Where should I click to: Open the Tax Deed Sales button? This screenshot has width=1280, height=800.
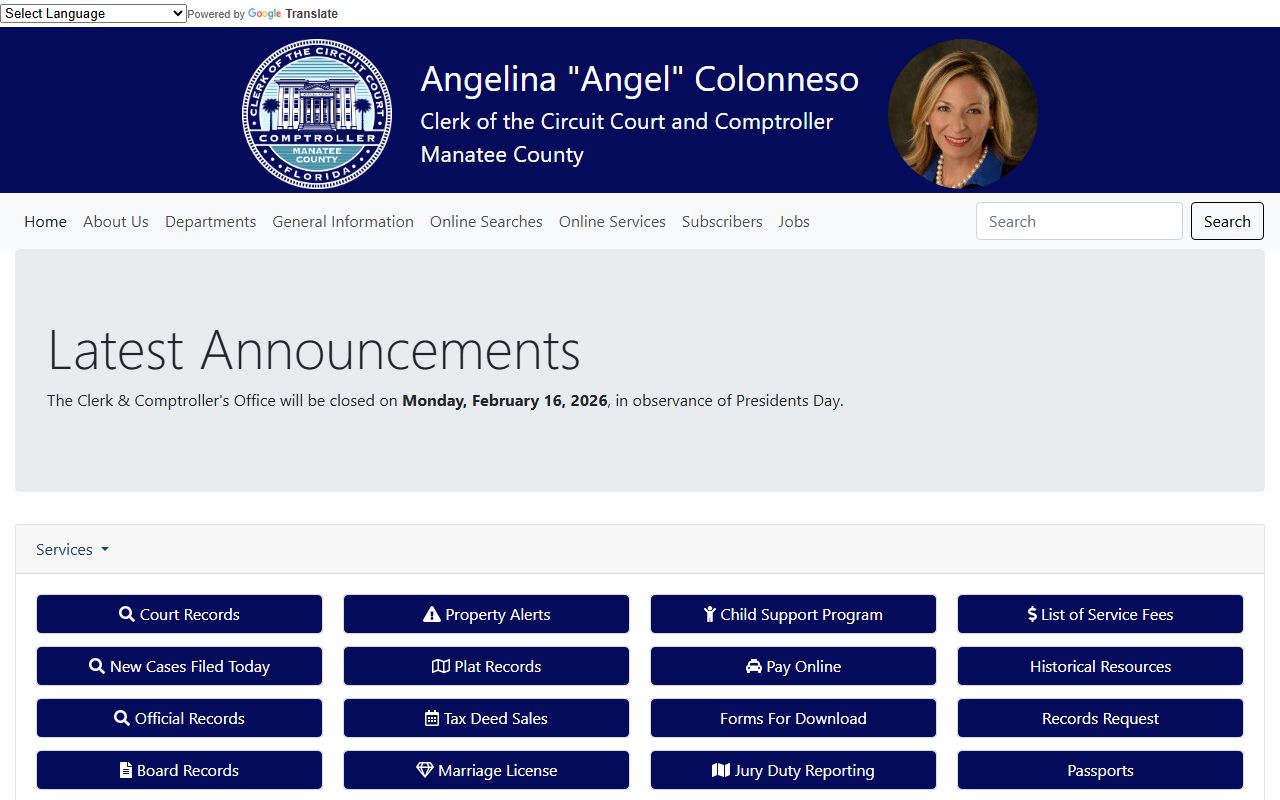[x=486, y=718]
